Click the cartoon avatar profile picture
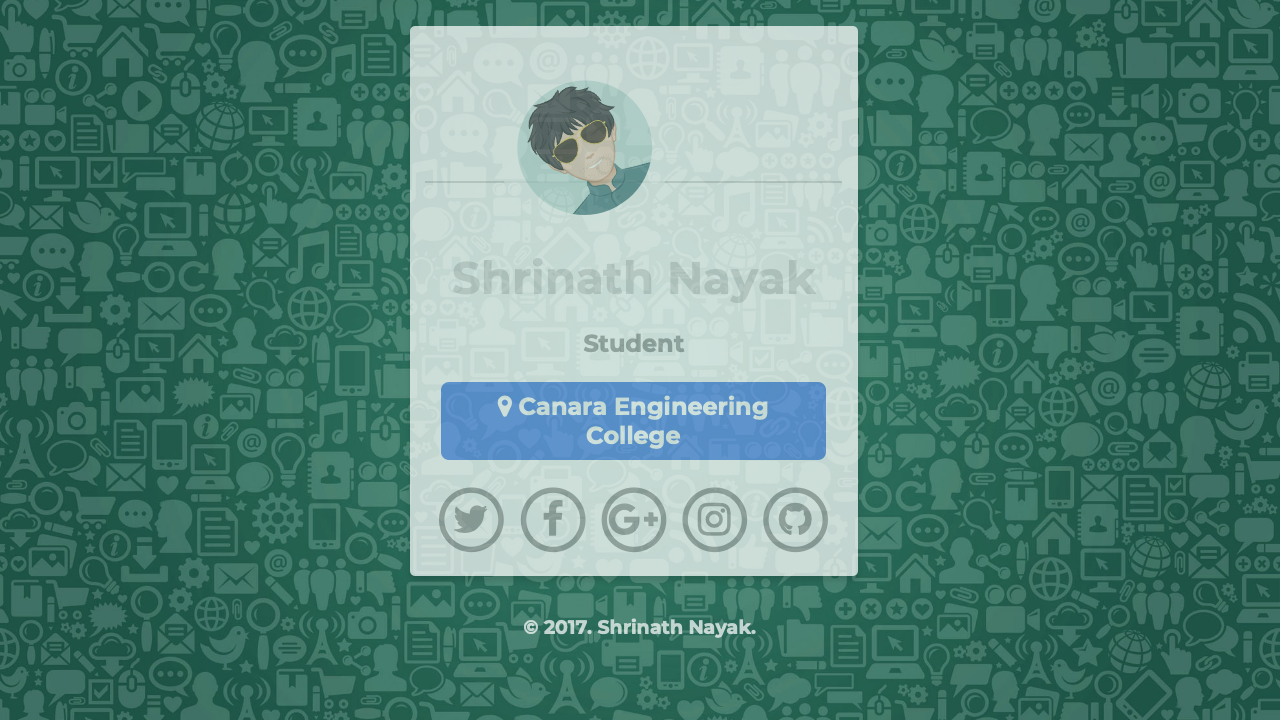Viewport: 1280px width, 720px height. (585, 148)
